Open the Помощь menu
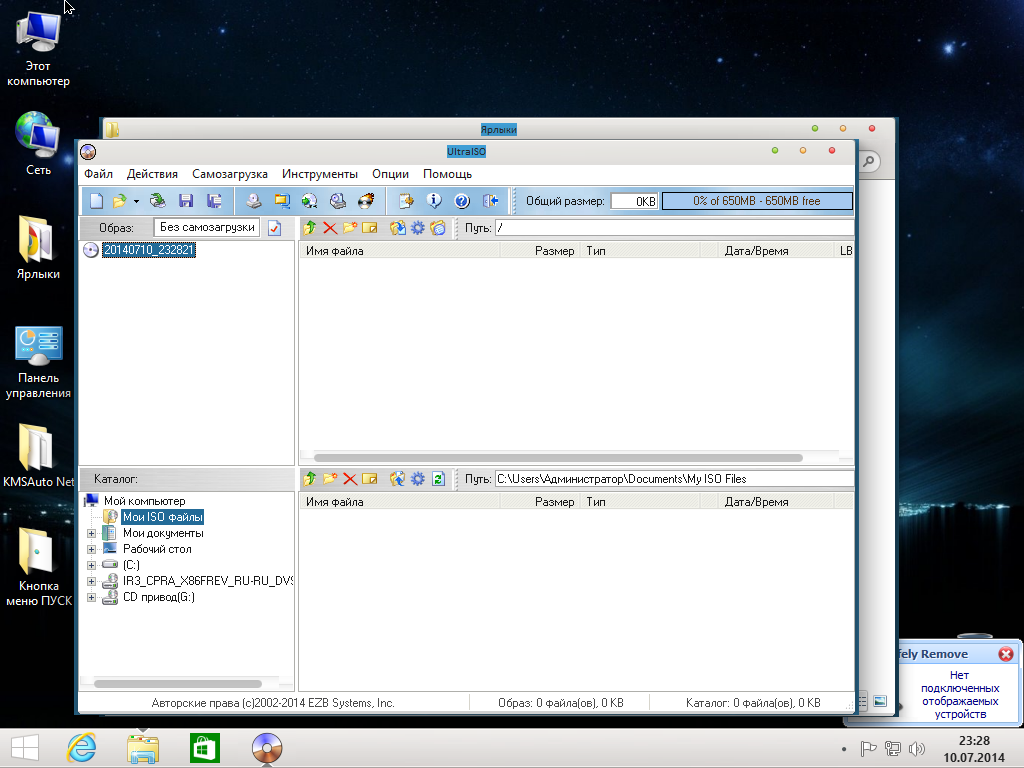The height and width of the screenshot is (768, 1024). pyautogui.click(x=447, y=174)
